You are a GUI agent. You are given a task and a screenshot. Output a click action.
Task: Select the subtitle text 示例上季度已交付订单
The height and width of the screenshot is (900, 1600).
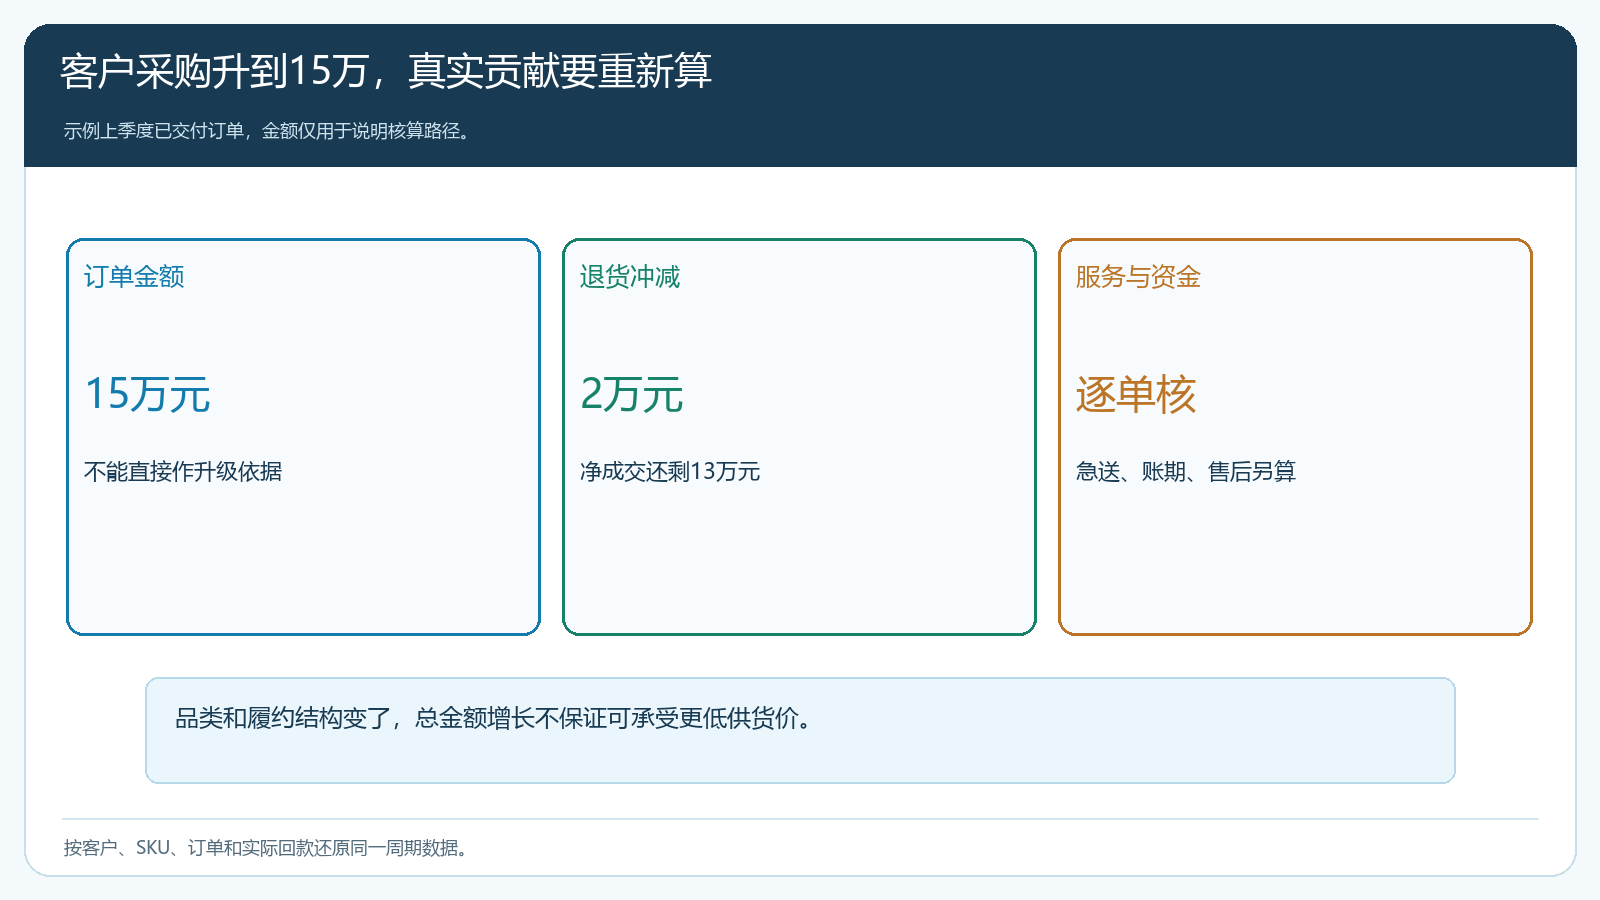154,131
